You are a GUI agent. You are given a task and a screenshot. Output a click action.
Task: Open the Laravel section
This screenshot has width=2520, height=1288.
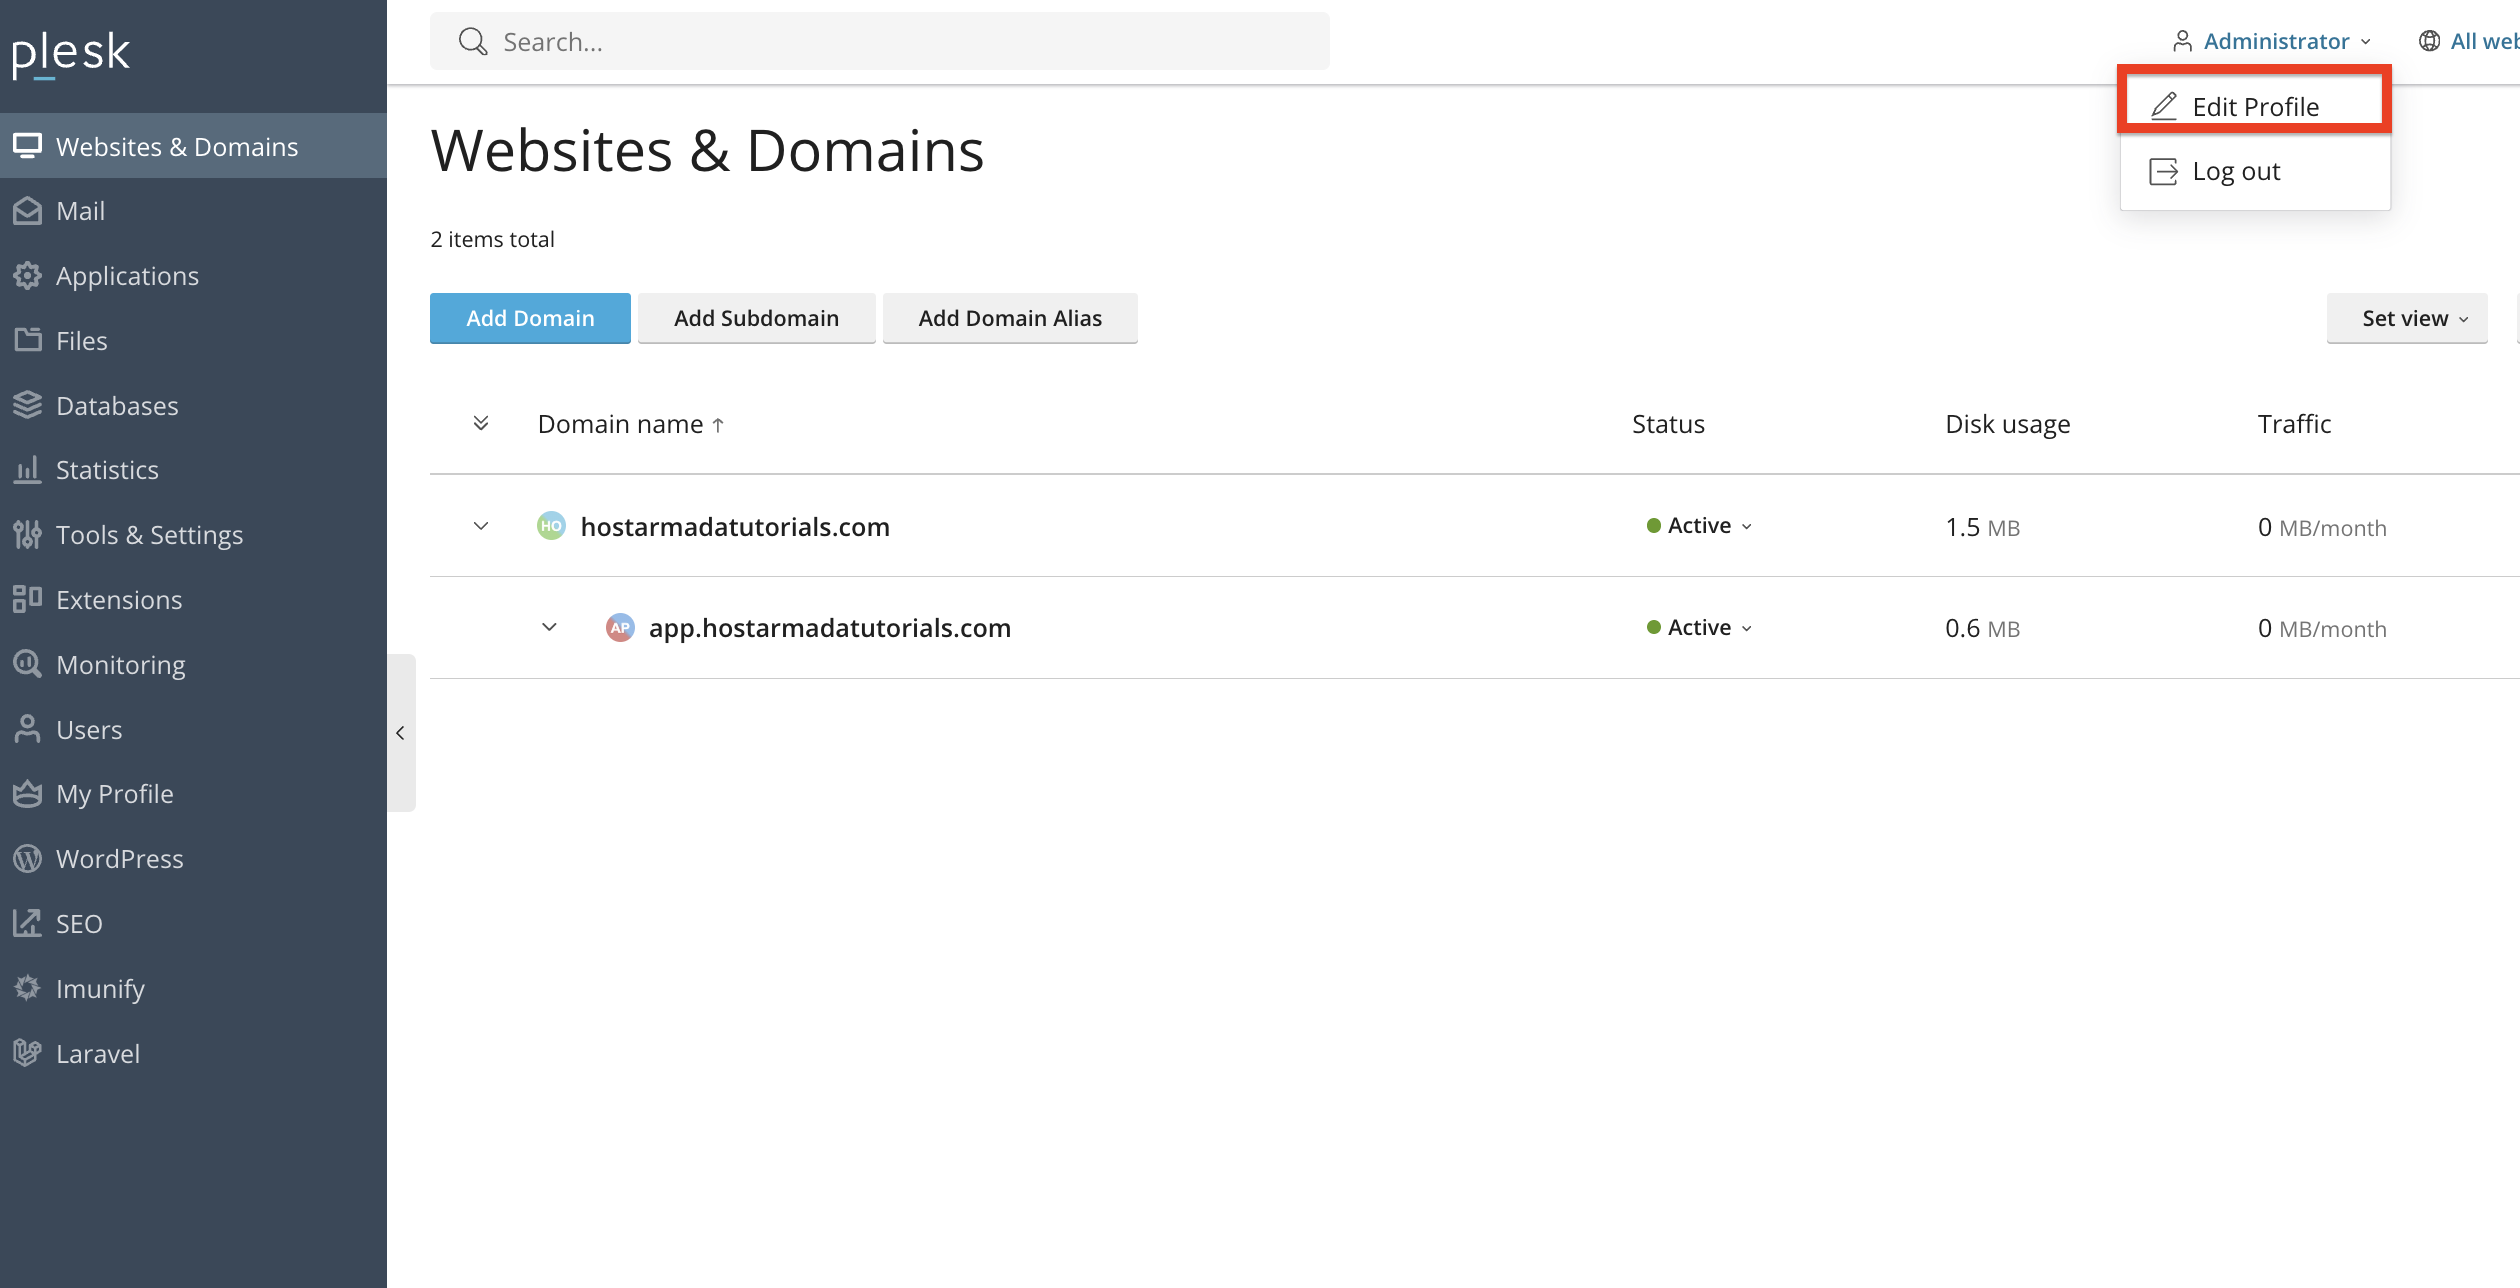tap(193, 1054)
